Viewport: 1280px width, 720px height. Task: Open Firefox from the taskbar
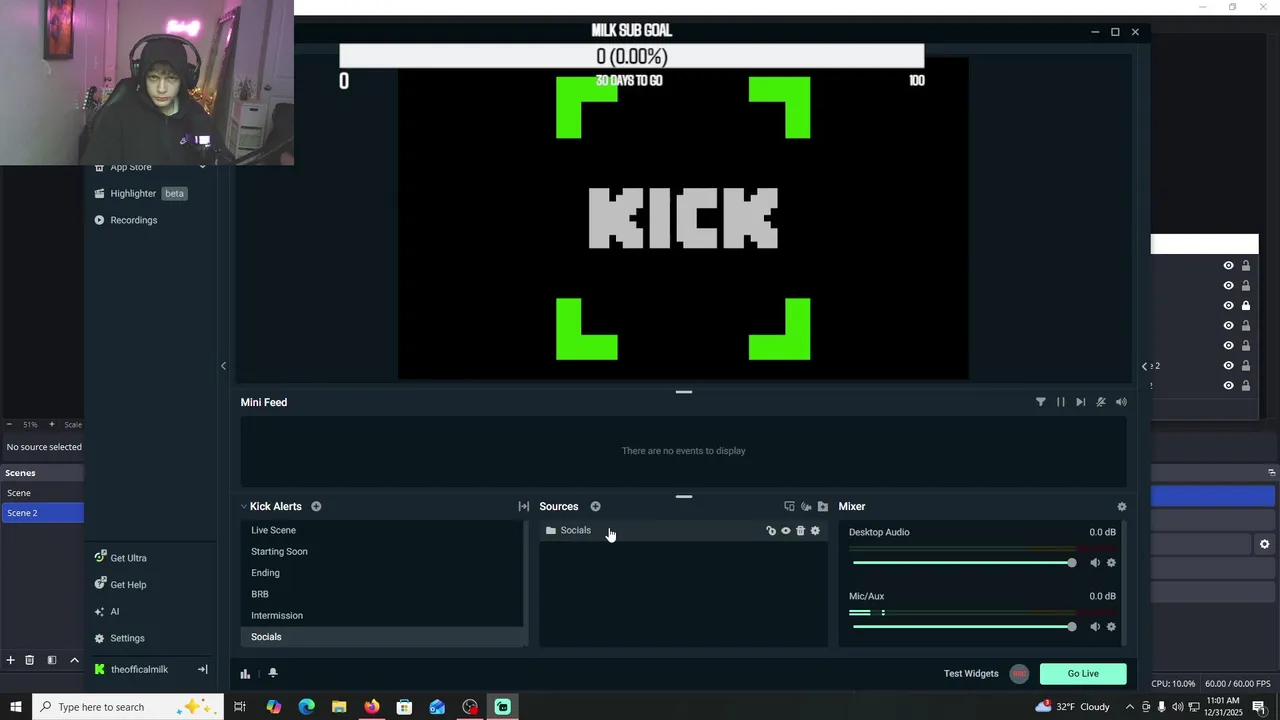[x=372, y=707]
